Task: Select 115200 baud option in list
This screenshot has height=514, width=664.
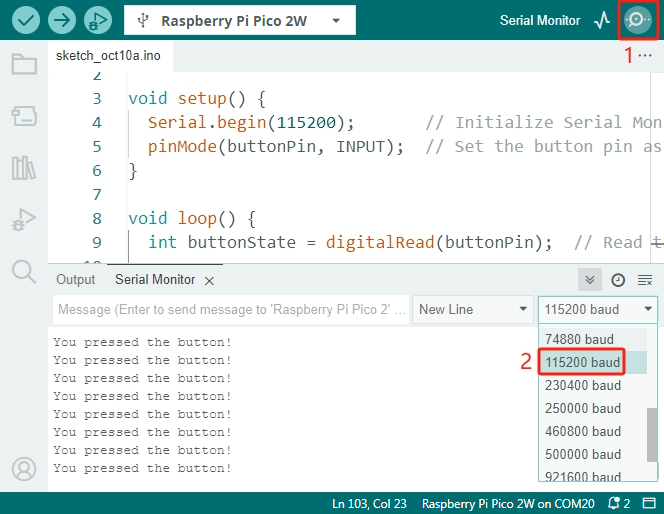Action: pos(592,362)
